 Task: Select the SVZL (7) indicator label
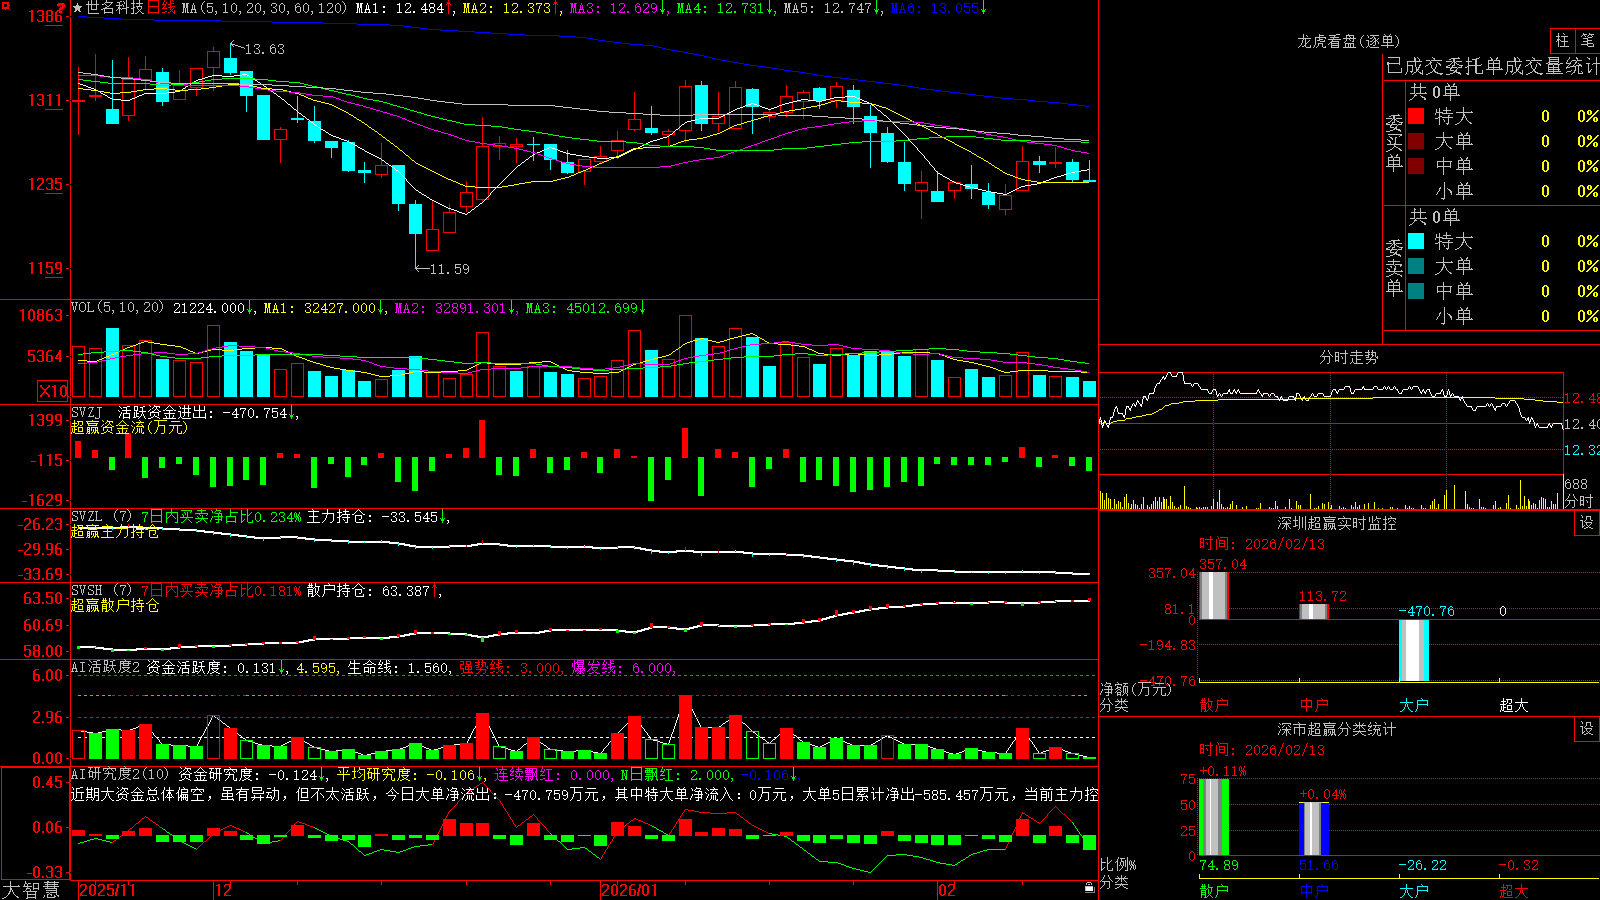(101, 517)
